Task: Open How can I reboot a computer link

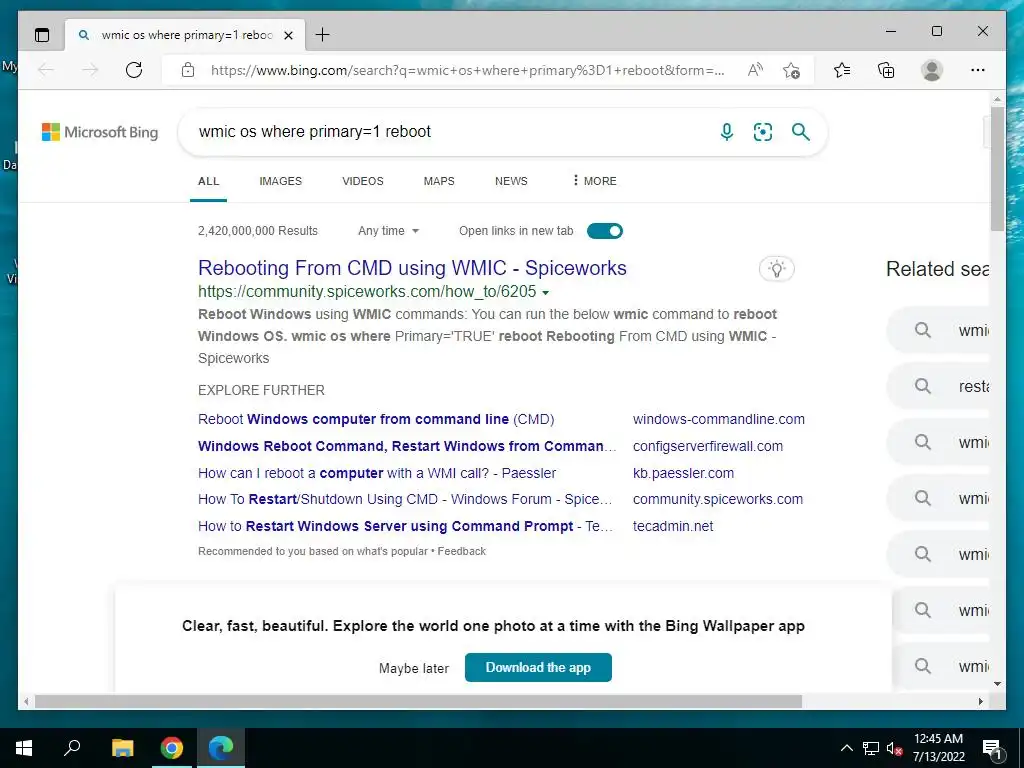Action: click(x=377, y=473)
